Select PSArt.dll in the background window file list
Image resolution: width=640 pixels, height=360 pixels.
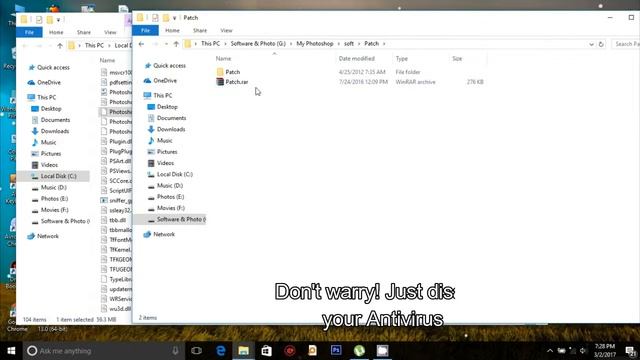[x=120, y=161]
